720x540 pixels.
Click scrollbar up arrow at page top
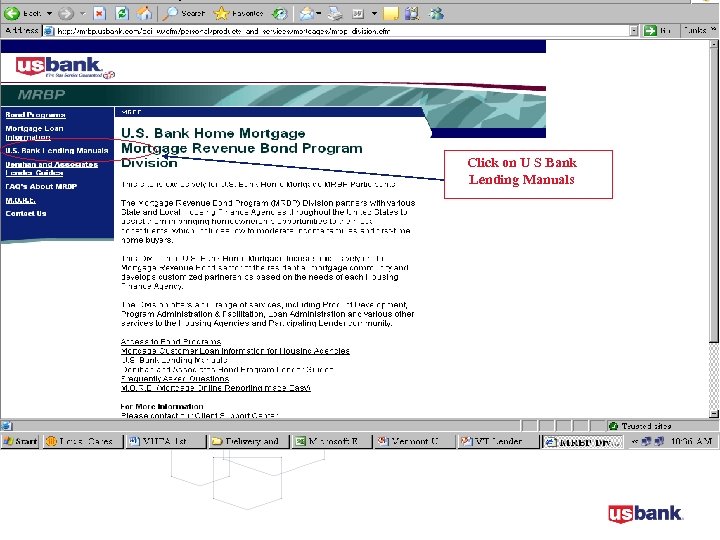pyautogui.click(x=714, y=44)
